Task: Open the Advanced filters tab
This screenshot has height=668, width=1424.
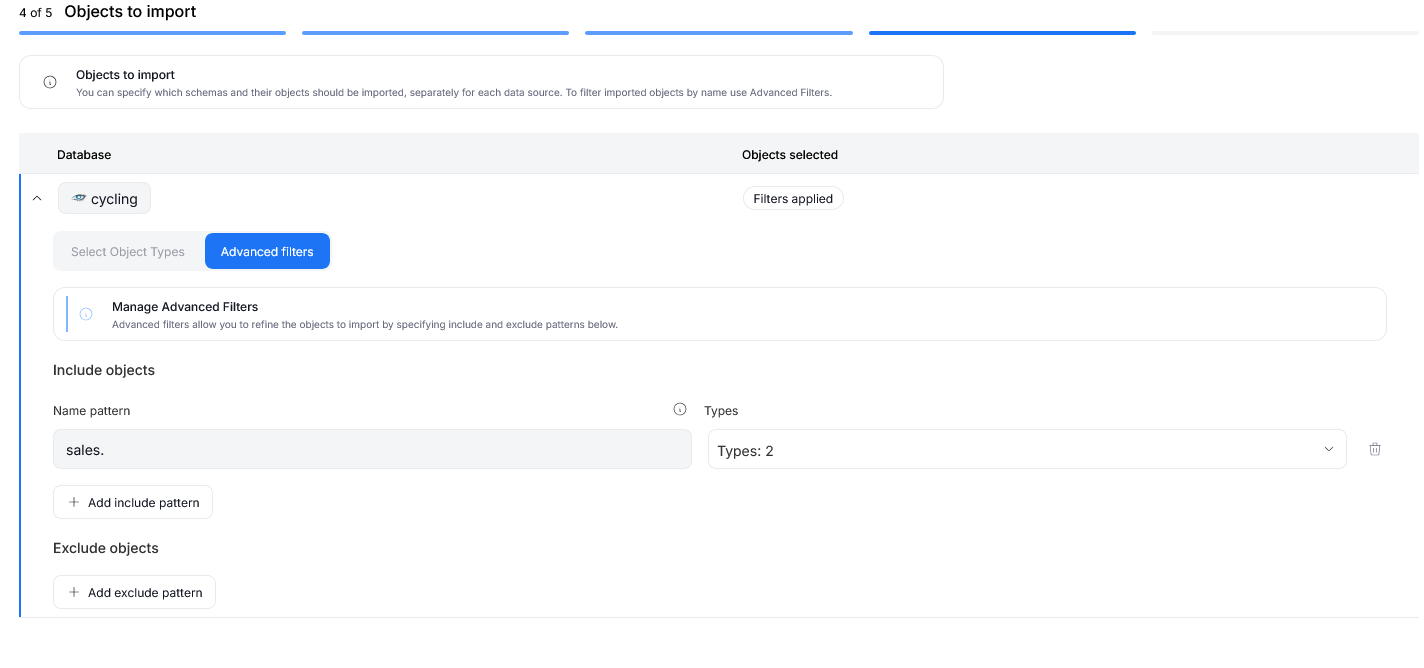Action: point(267,252)
